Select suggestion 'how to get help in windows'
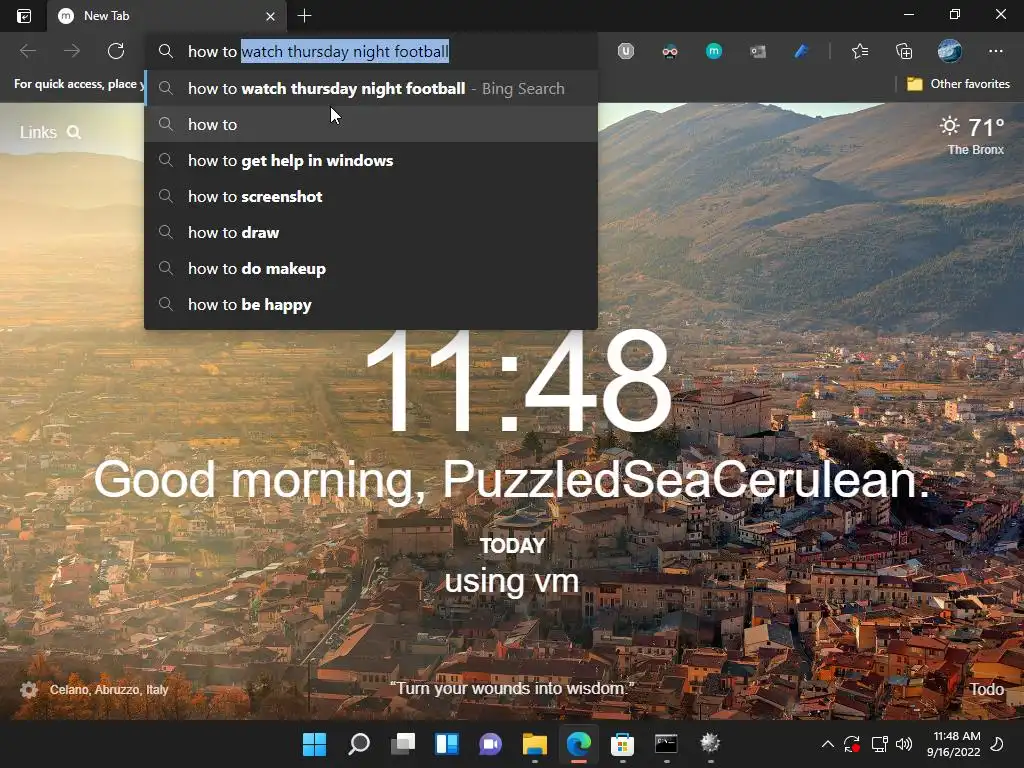 click(370, 161)
